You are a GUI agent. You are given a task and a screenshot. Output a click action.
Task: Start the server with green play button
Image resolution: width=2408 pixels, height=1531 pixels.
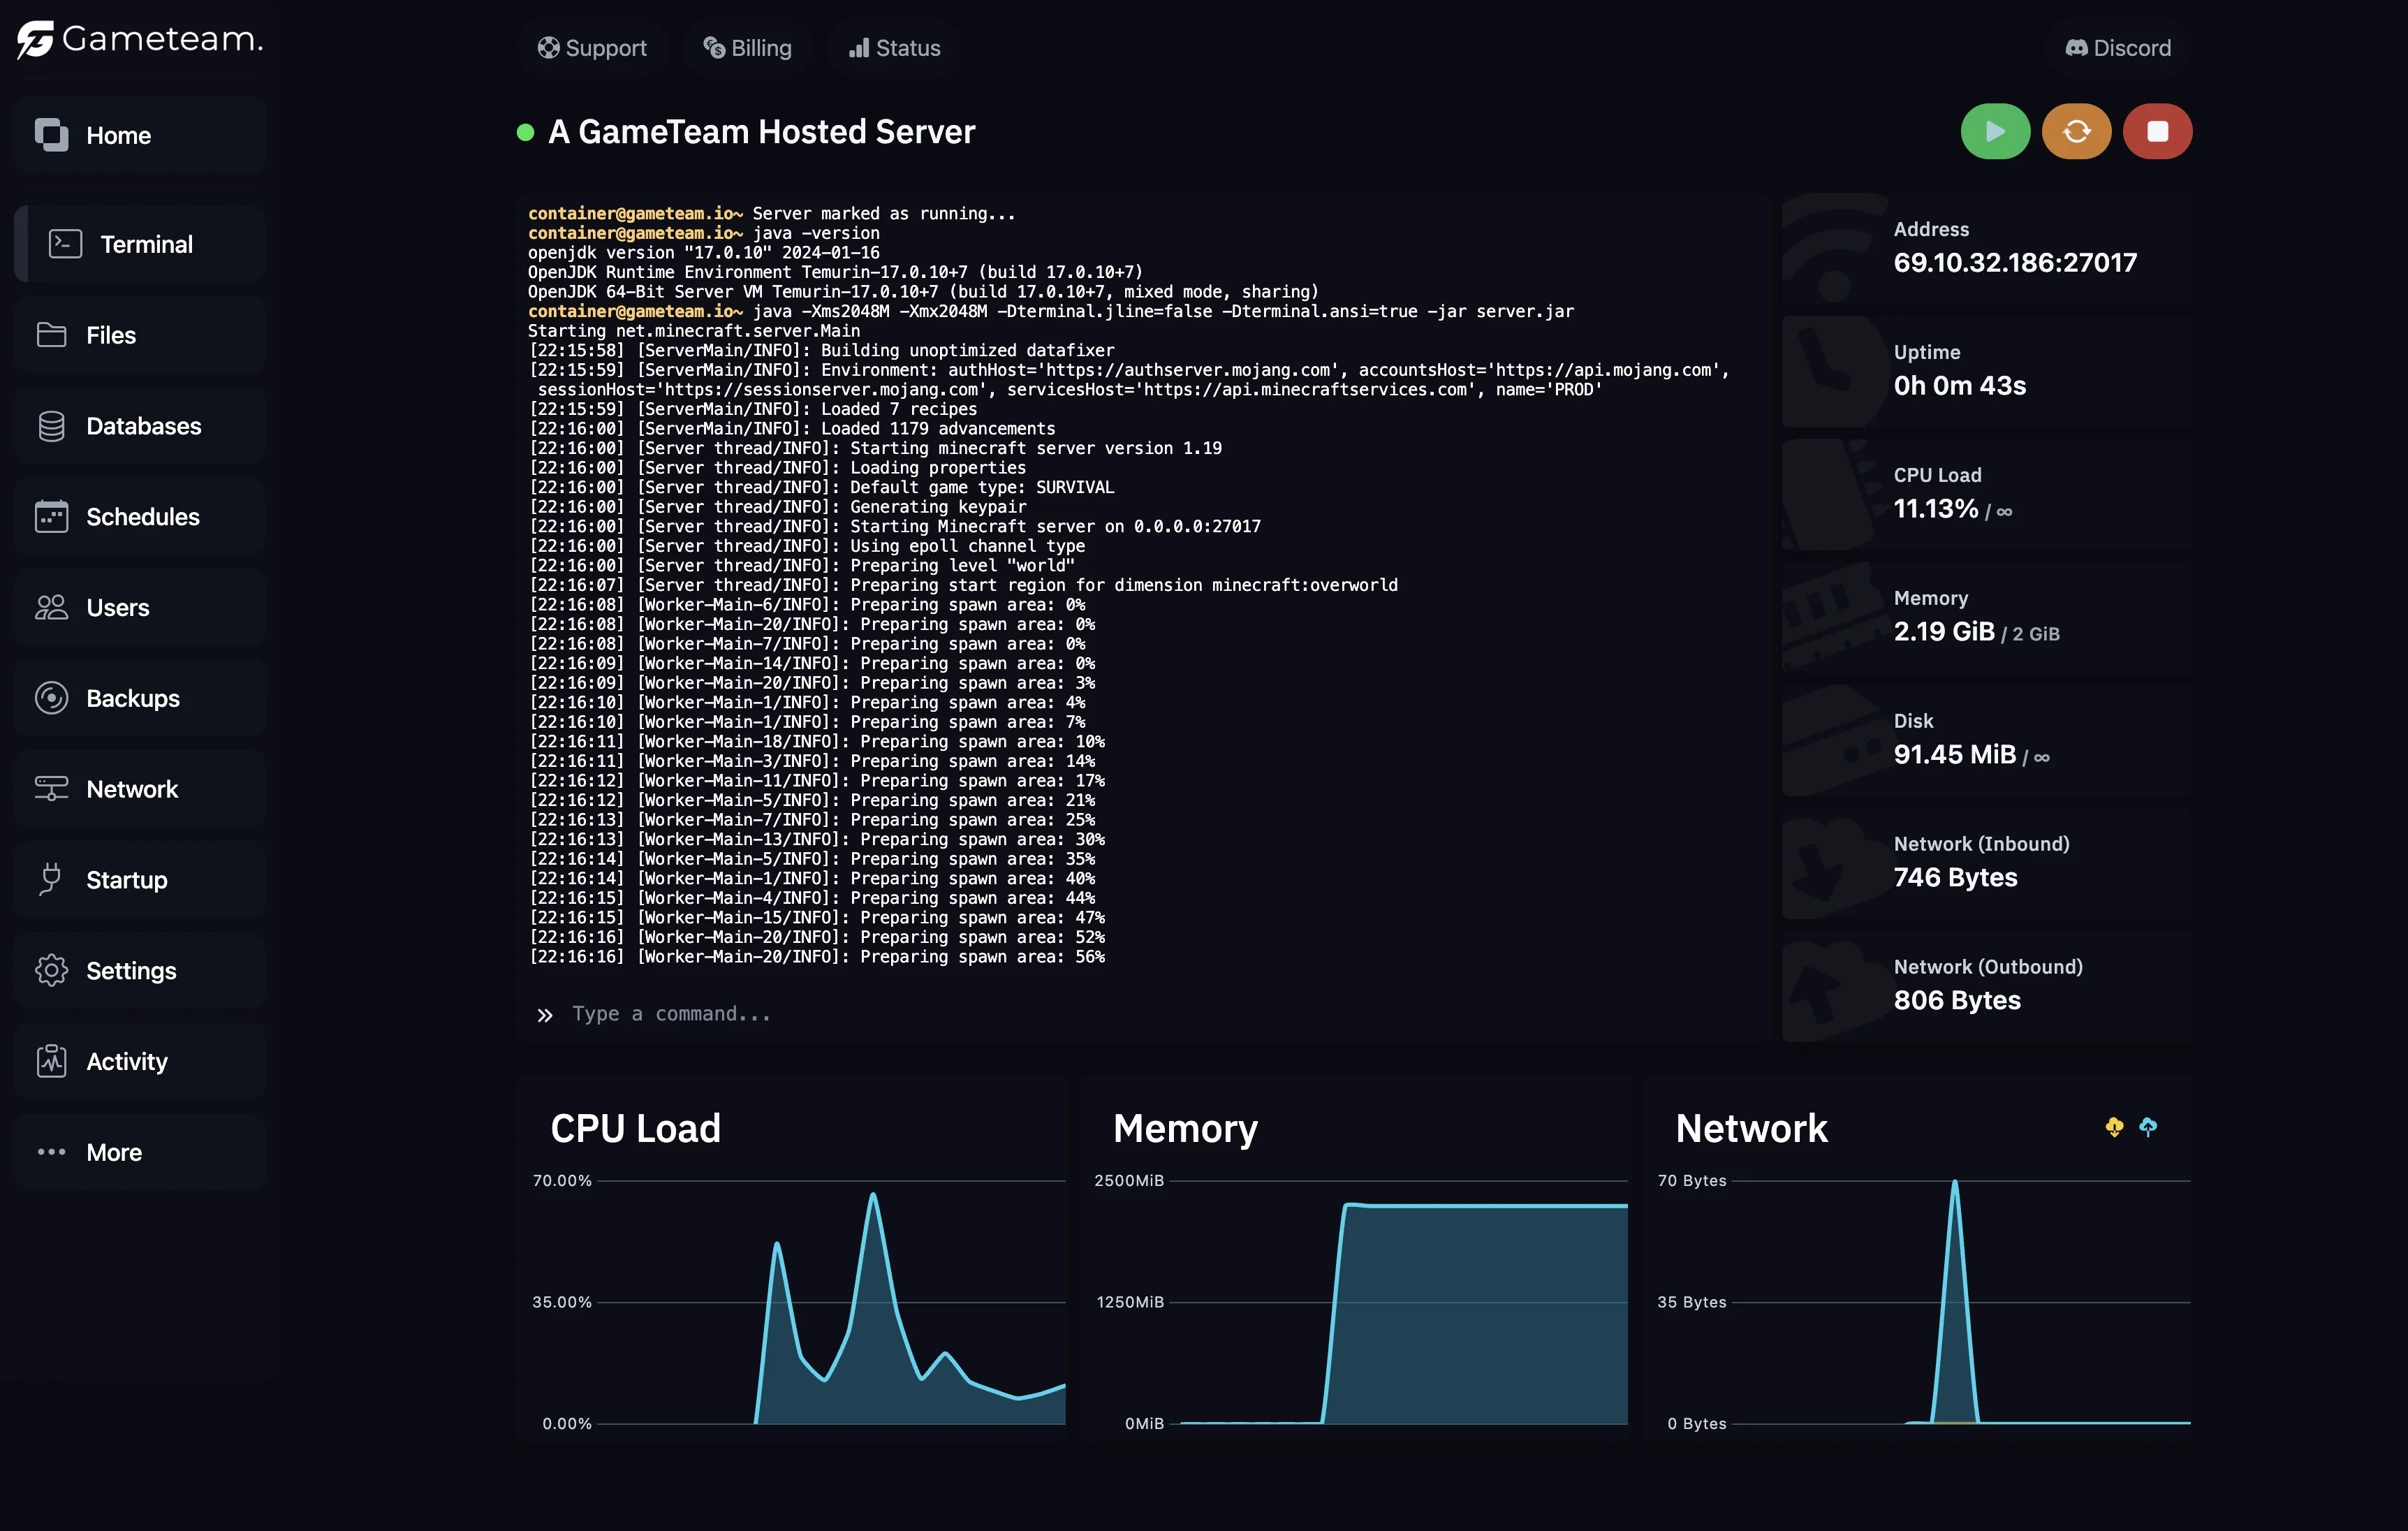(x=1995, y=131)
